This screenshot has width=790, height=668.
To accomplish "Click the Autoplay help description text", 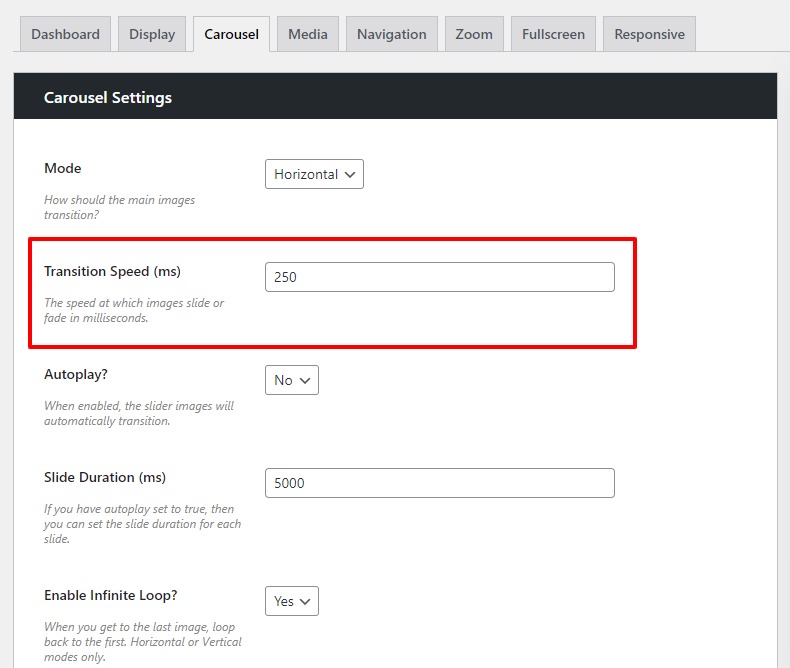I will (x=139, y=413).
